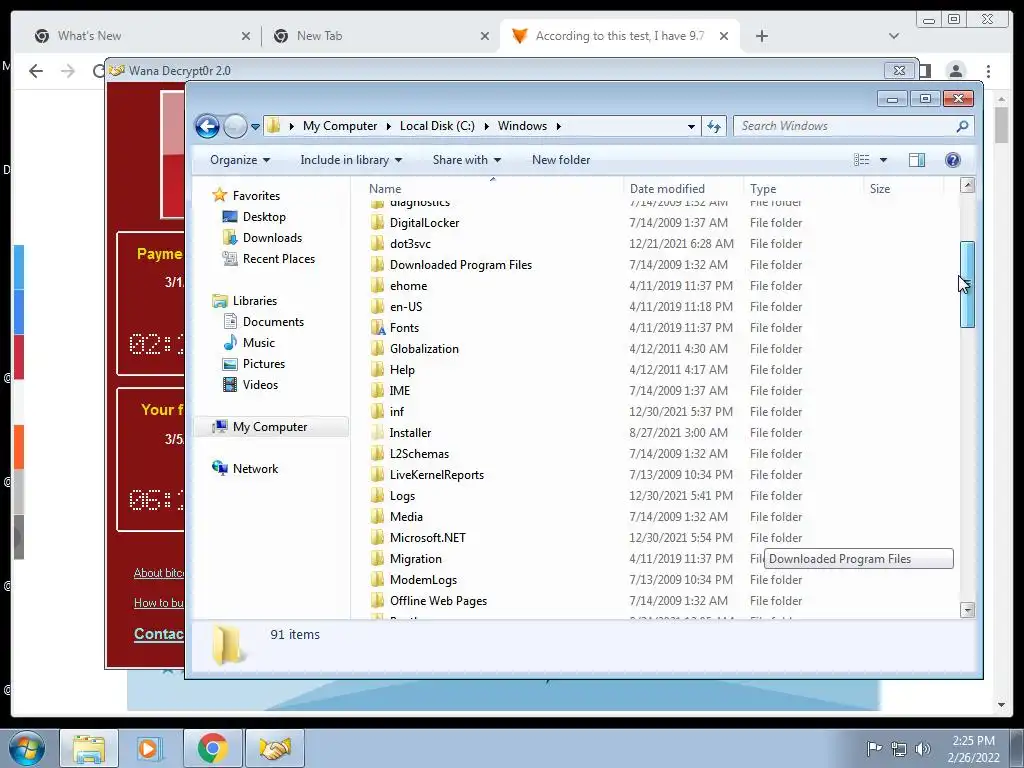
Task: Select the ehome folder icon
Action: click(x=377, y=285)
